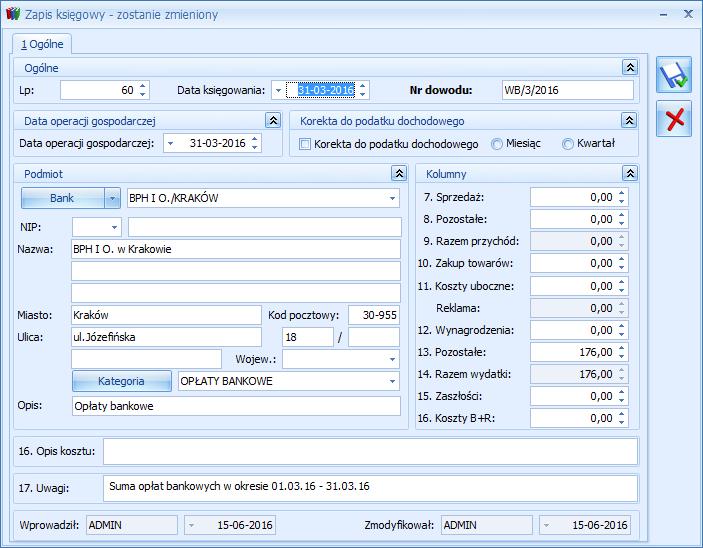Click the Wprowadził ADMIN field
This screenshot has width=703, height=548.
pyautogui.click(x=132, y=525)
